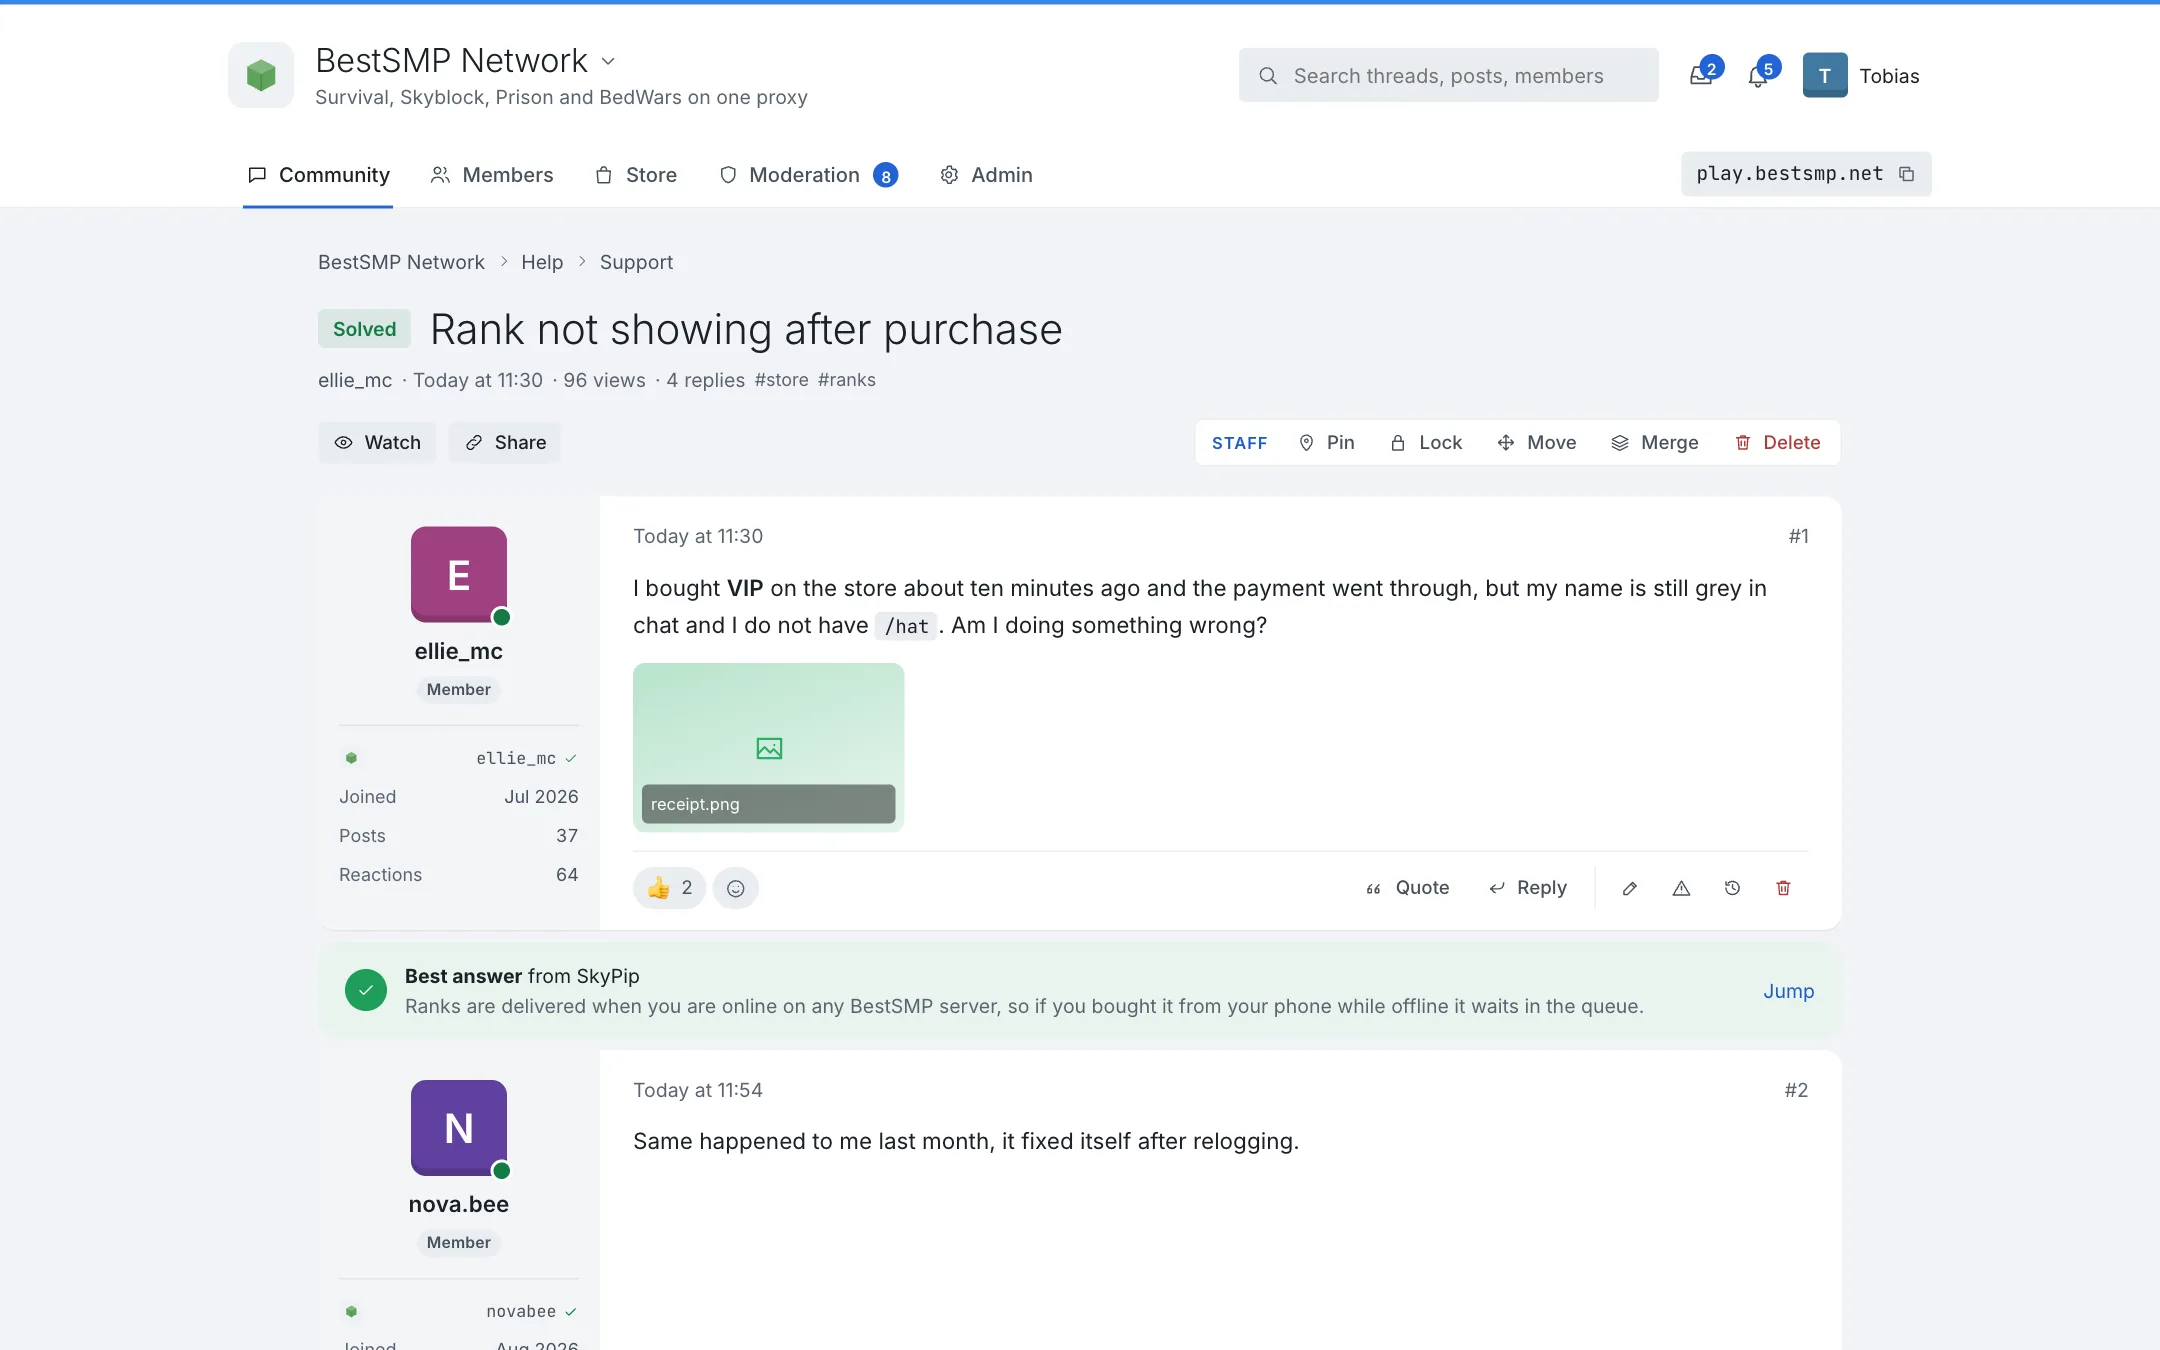The height and width of the screenshot is (1350, 2160).
Task: Go to the Admin tab
Action: point(986,175)
